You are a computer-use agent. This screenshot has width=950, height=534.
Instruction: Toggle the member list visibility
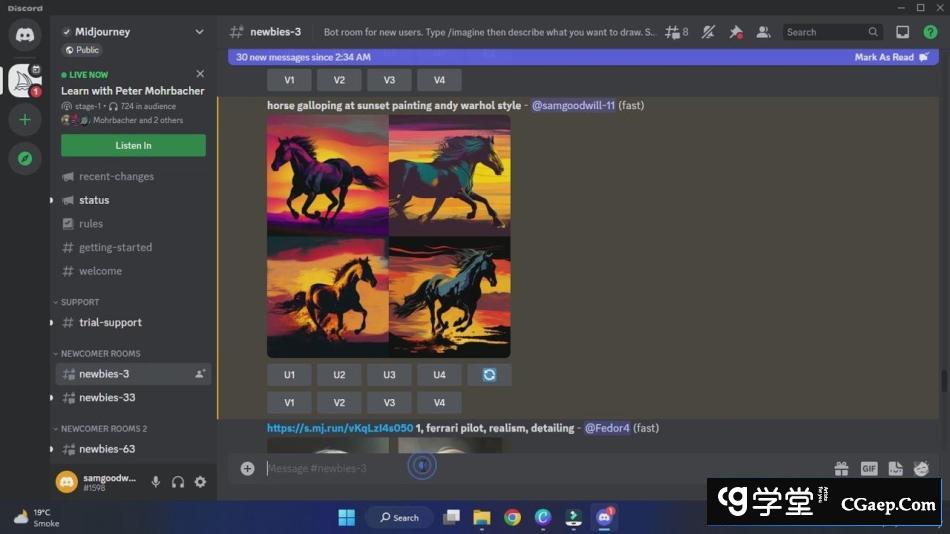pyautogui.click(x=764, y=32)
